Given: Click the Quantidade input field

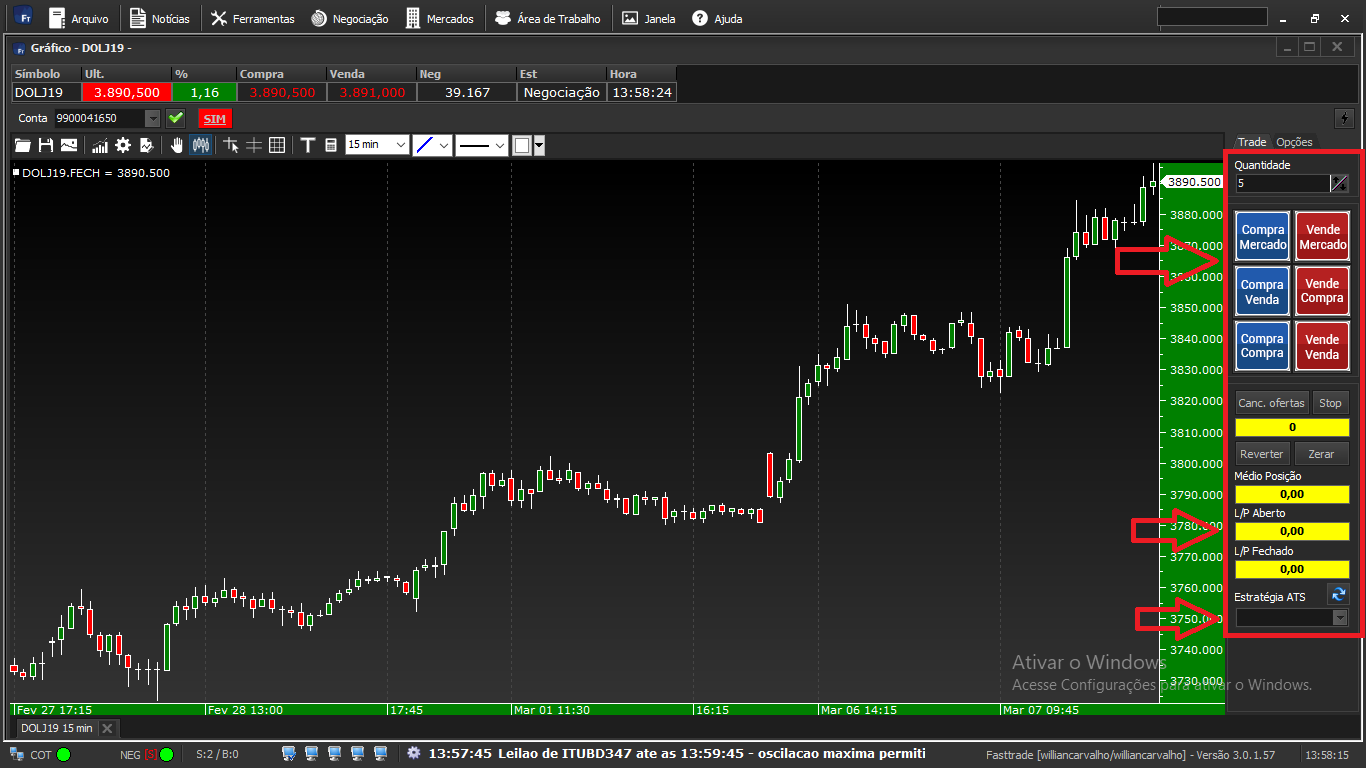Looking at the screenshot, I should (x=1282, y=184).
